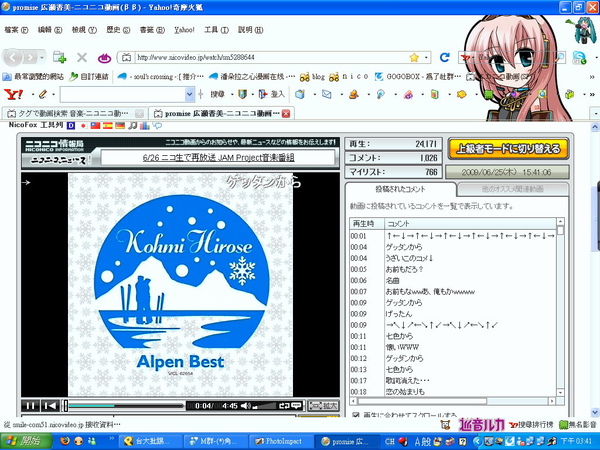Click the red Yahoo Y! toolbar logo
The width and height of the screenshot is (600, 450).
tap(14, 94)
